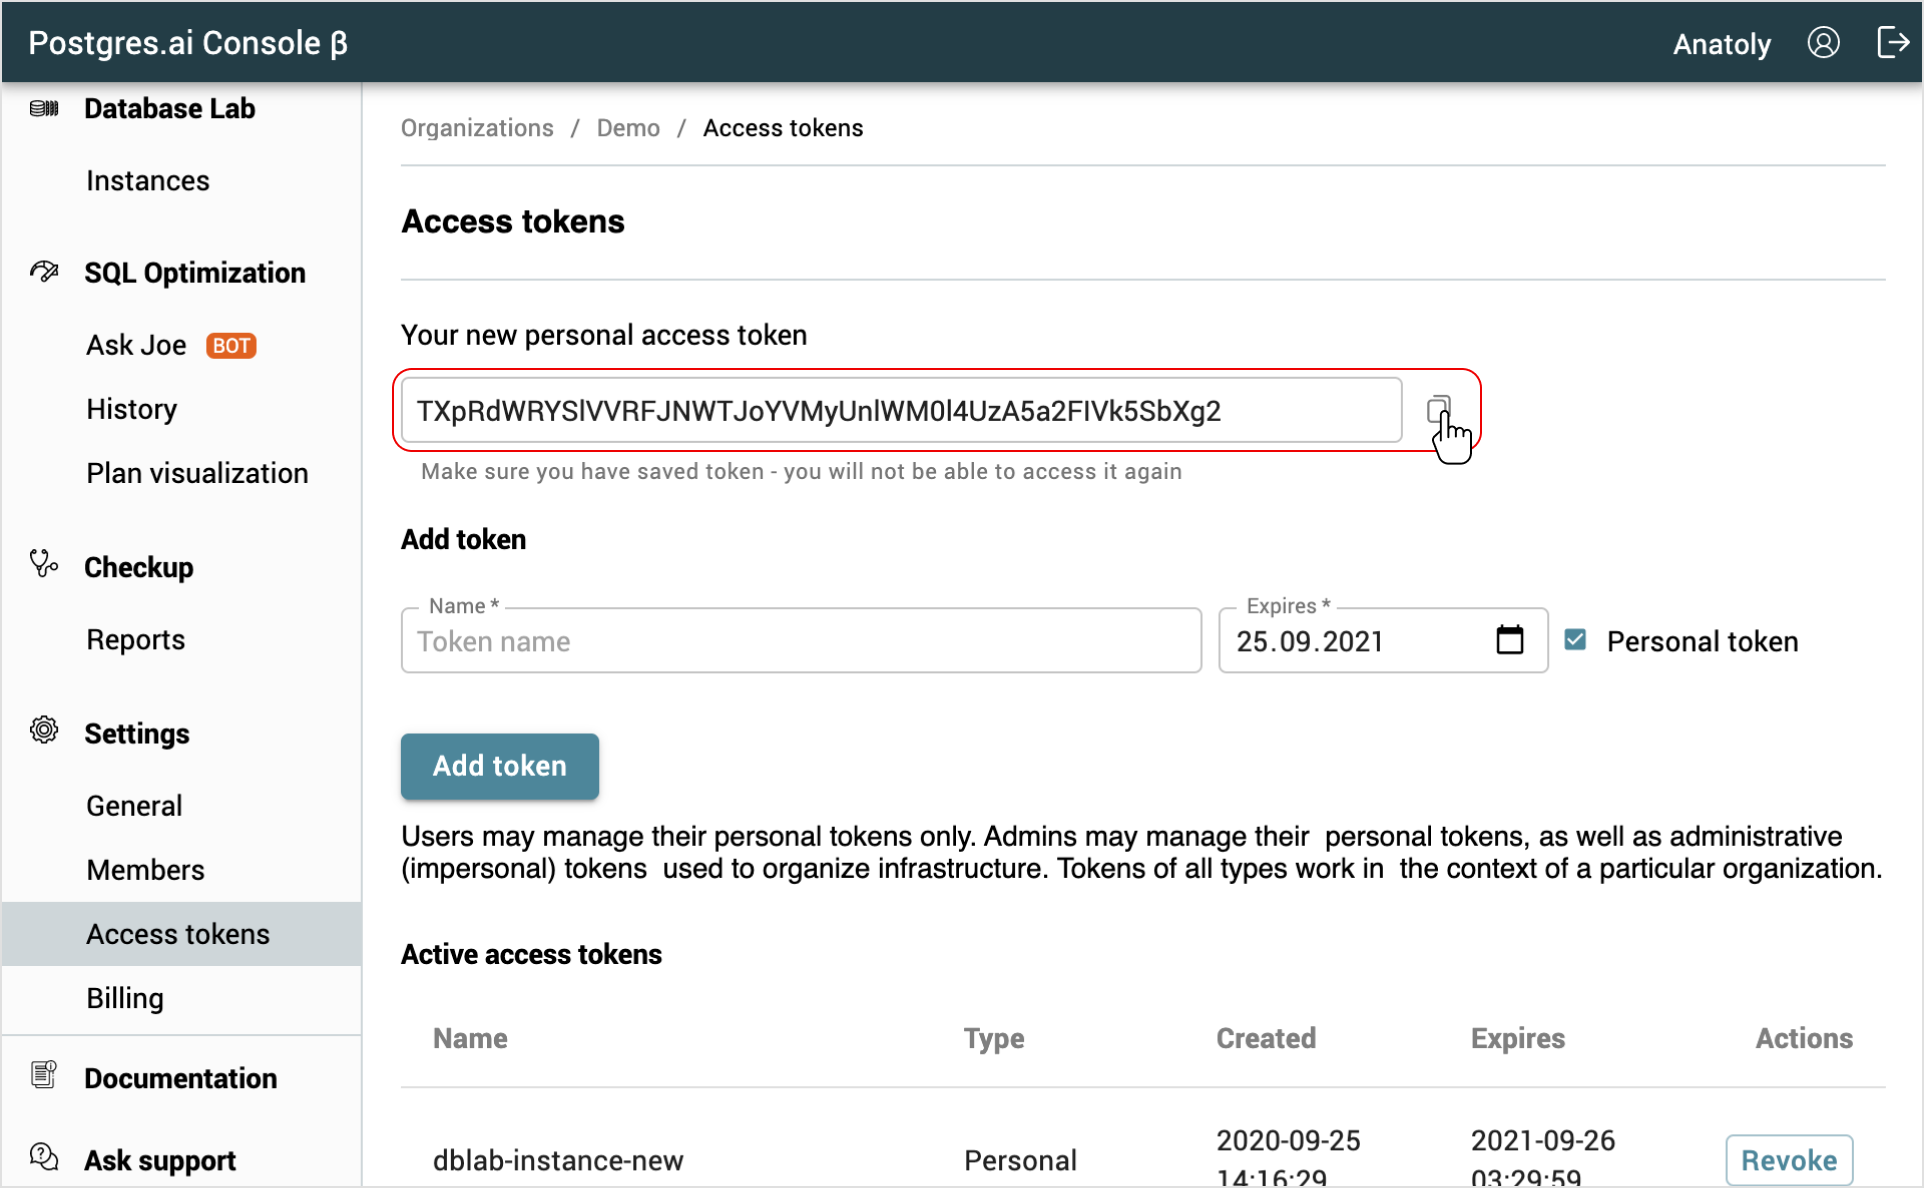Viewport: 1924px width, 1188px height.
Task: Click the Expires date field
Action: click(x=1383, y=640)
